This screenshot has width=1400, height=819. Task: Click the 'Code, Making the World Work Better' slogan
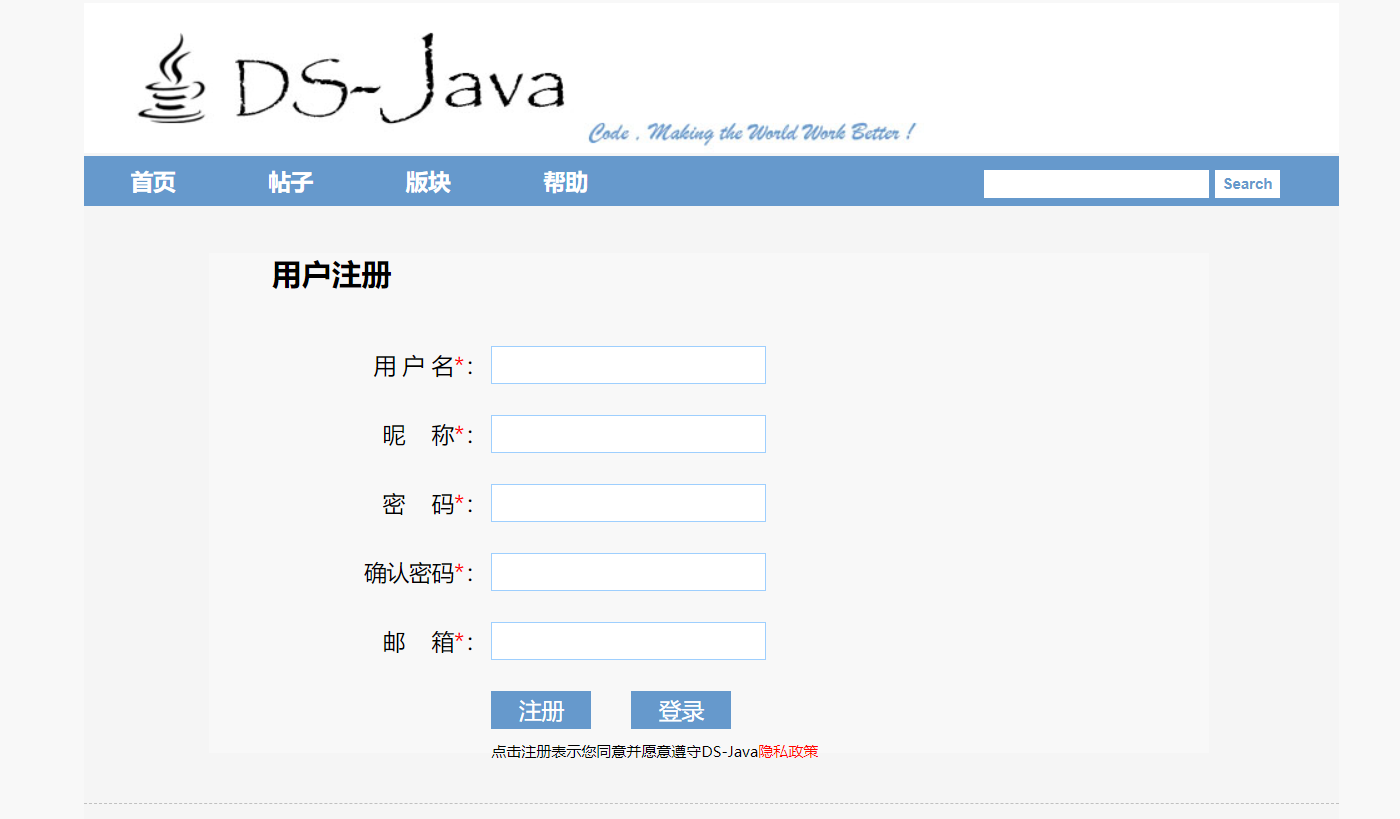(x=751, y=133)
